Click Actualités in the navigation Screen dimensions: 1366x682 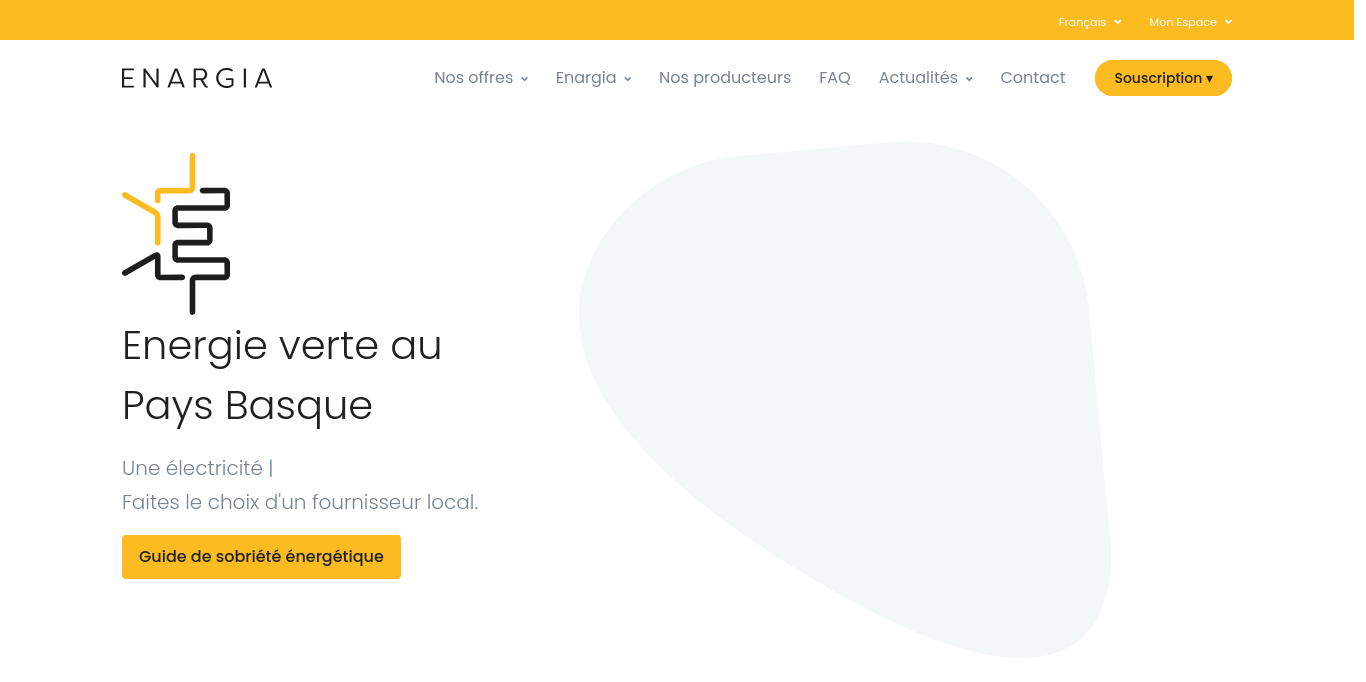point(918,77)
